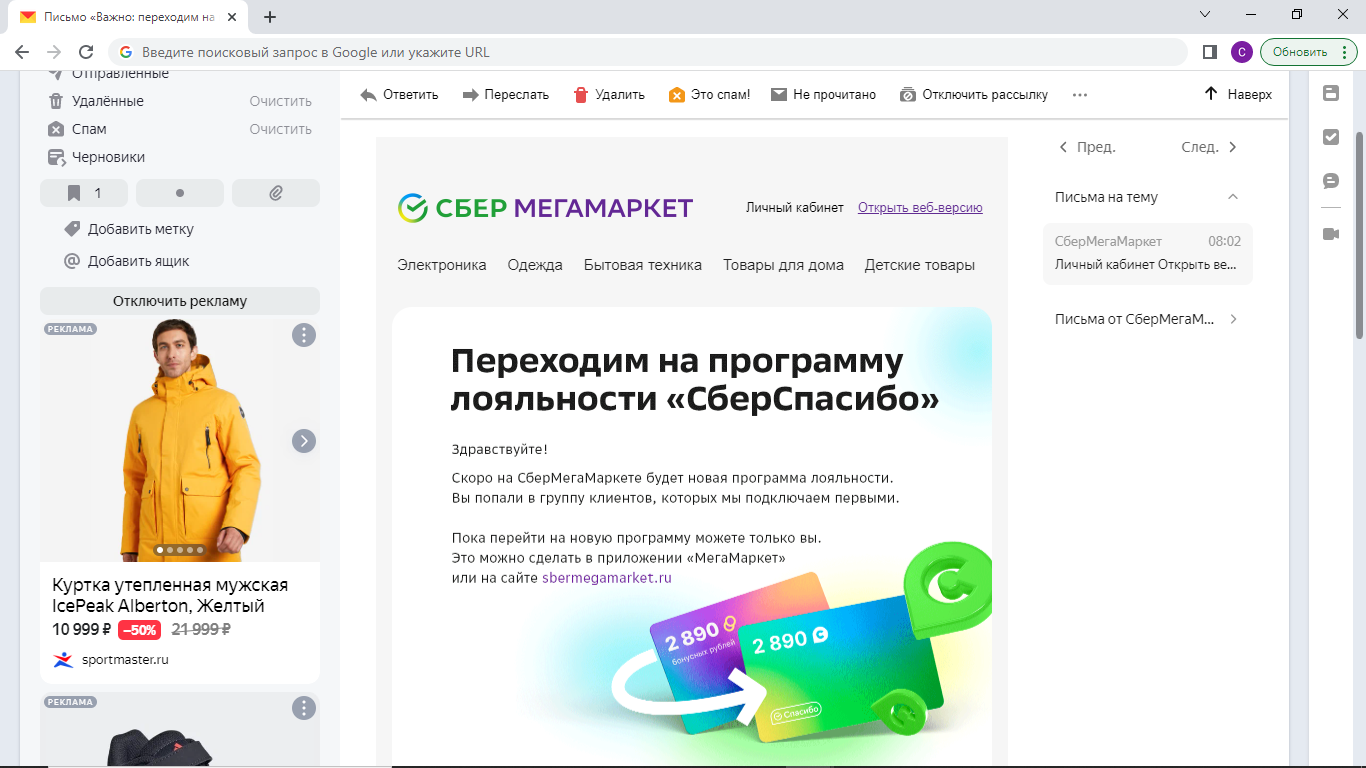Select the Одежда category
1366x768 pixels.
point(535,265)
